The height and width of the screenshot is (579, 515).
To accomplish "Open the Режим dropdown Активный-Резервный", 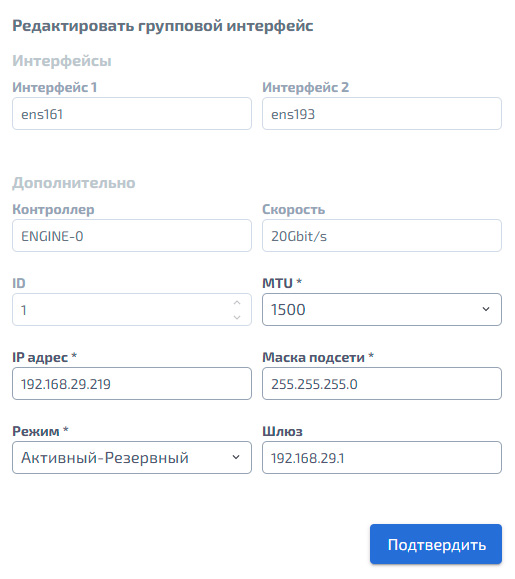I will click(x=132, y=458).
